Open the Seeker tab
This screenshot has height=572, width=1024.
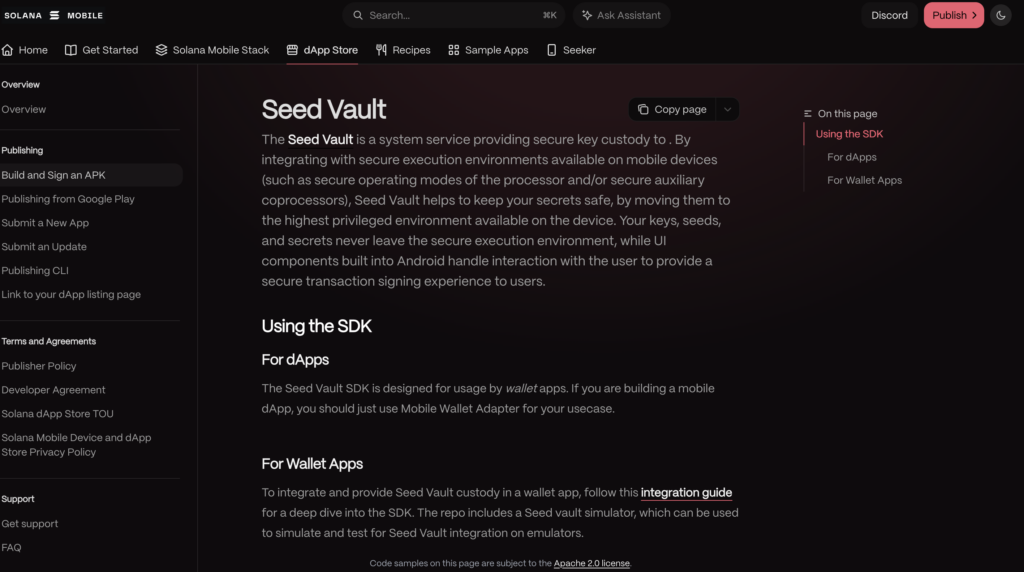(571, 50)
